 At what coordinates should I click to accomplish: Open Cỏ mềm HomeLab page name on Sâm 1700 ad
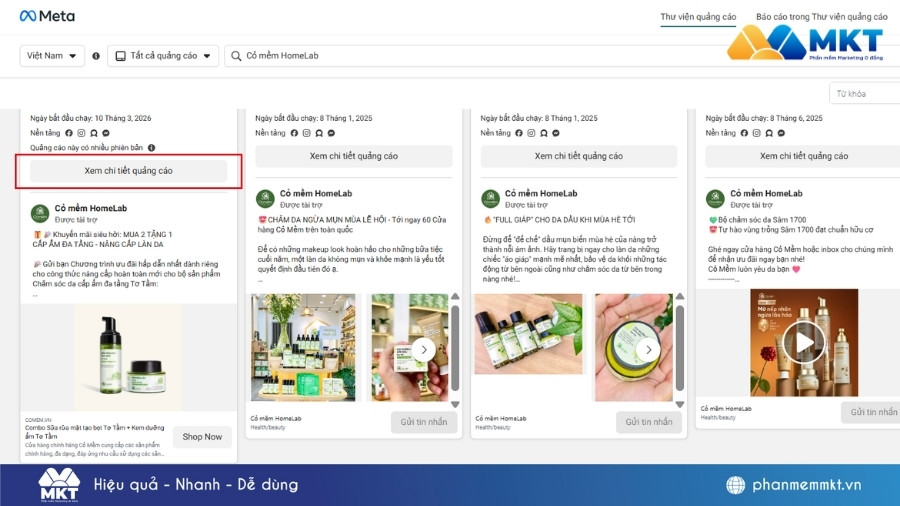[766, 193]
